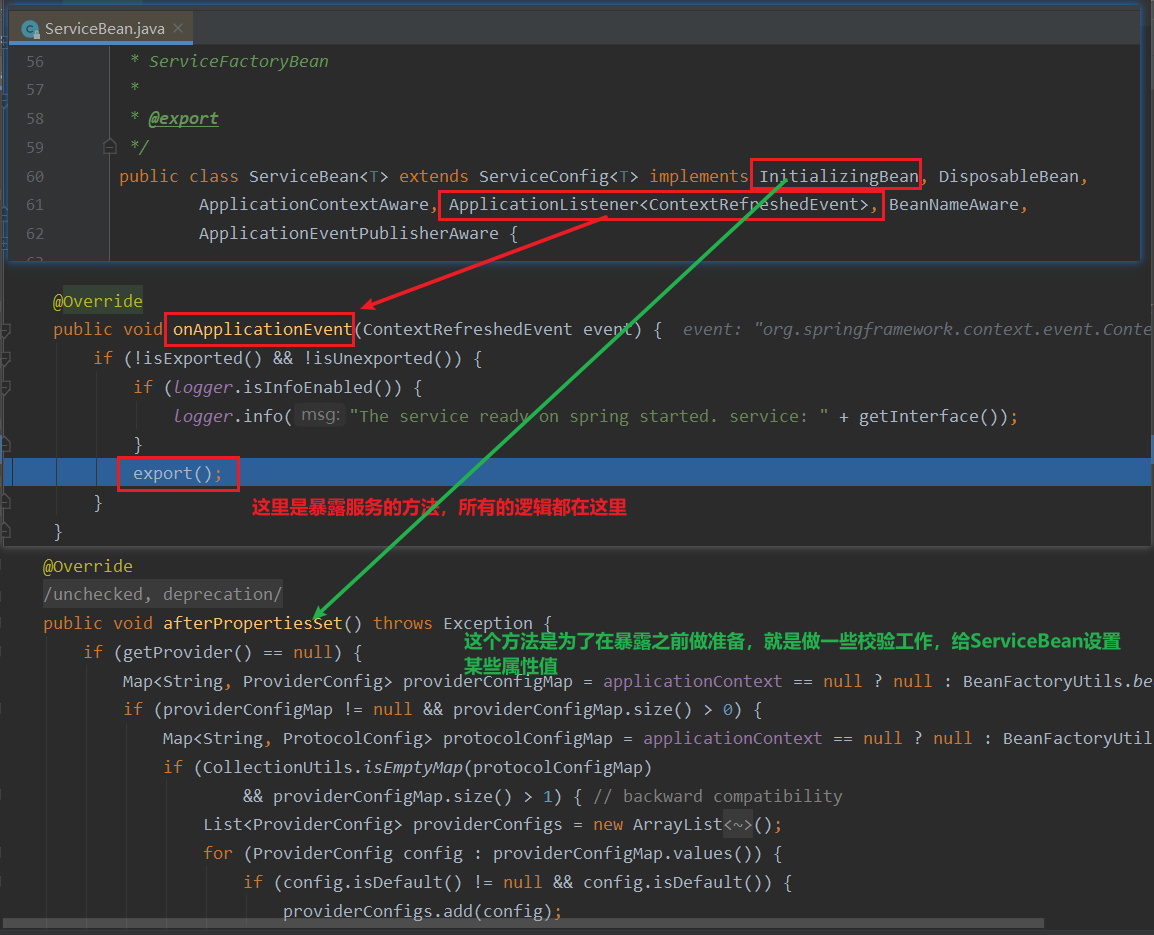
Task: Click the inline debug value starting with event:
Action: coord(917,329)
